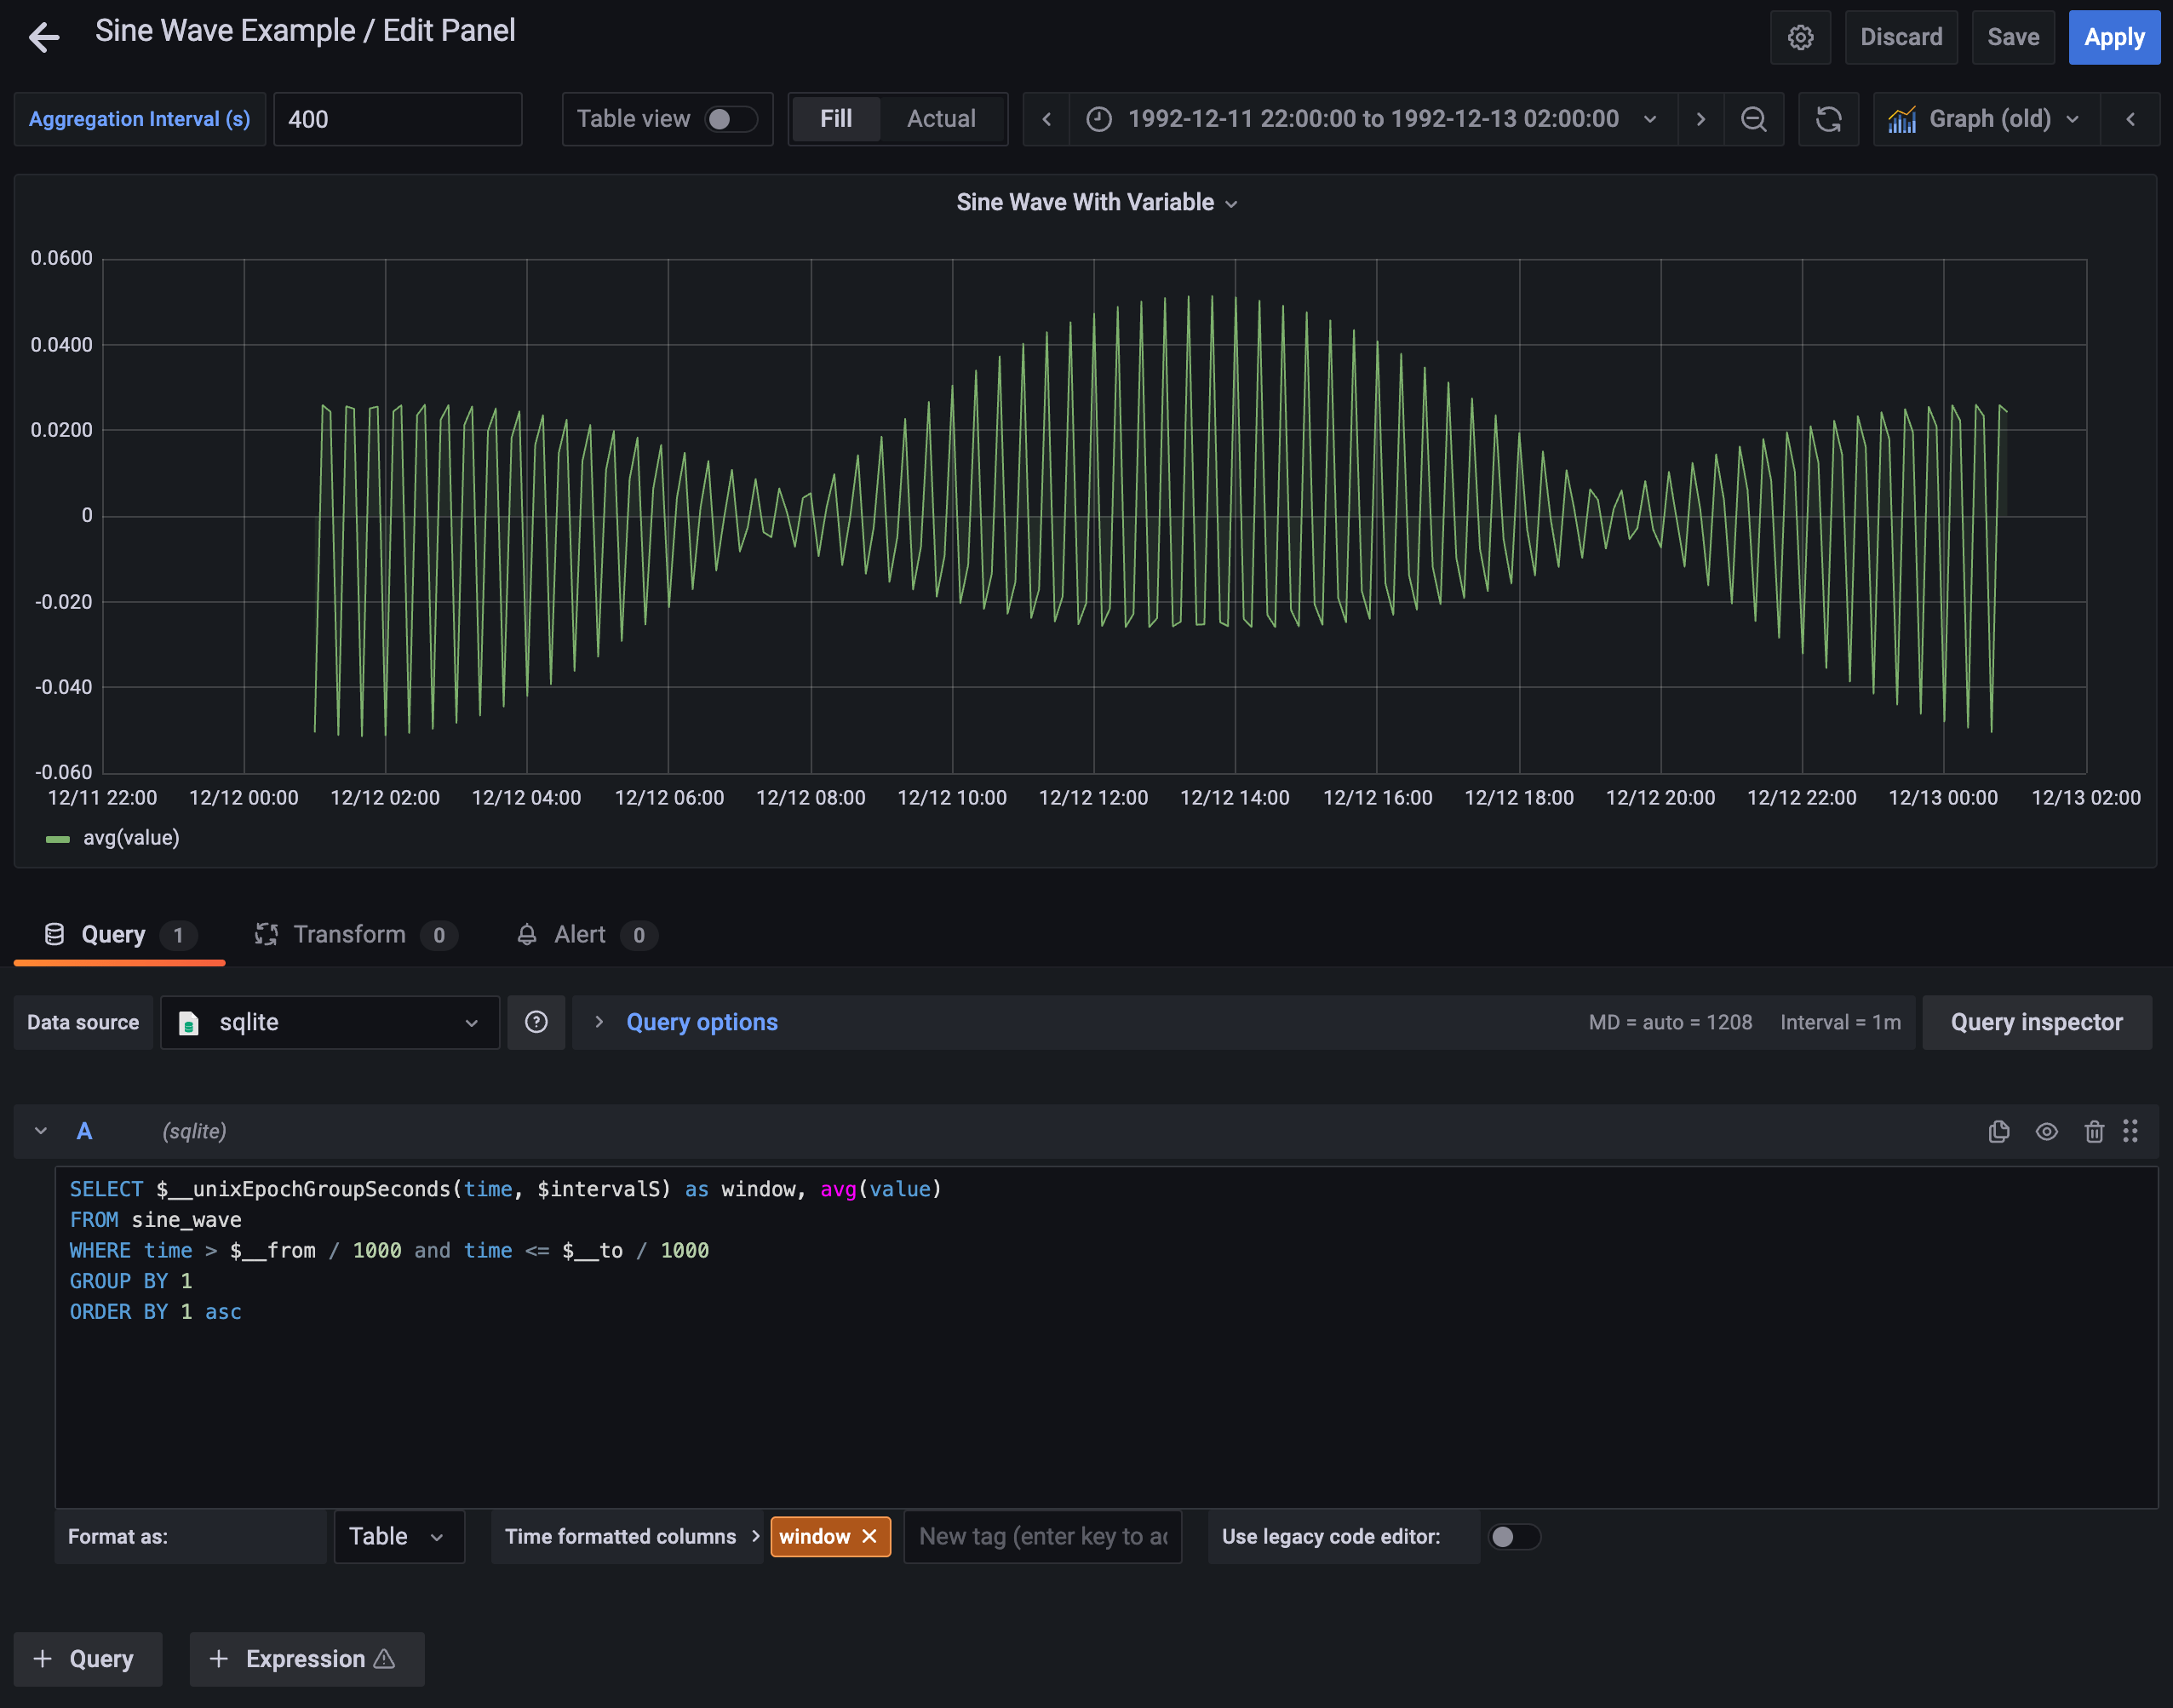This screenshot has width=2173, height=1708.
Task: Switch to the Alert tab
Action: tap(579, 934)
